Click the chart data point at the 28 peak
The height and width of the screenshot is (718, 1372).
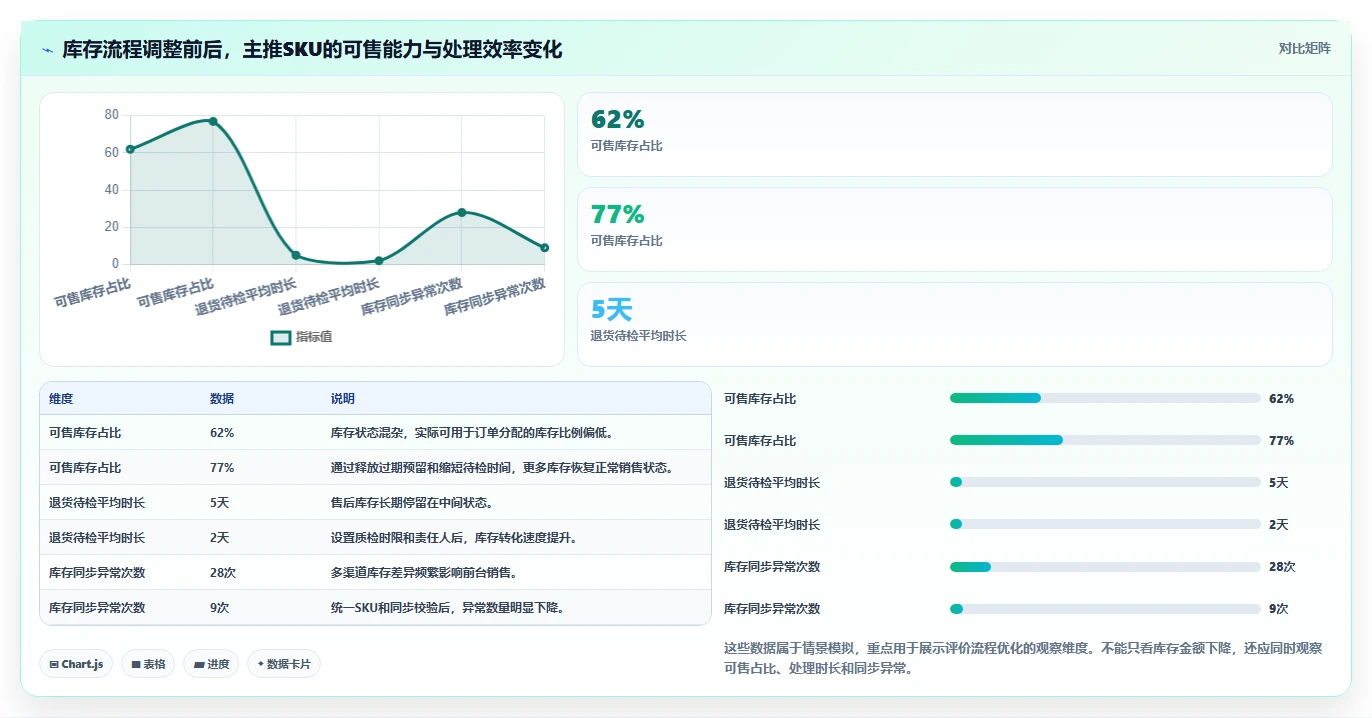click(462, 212)
